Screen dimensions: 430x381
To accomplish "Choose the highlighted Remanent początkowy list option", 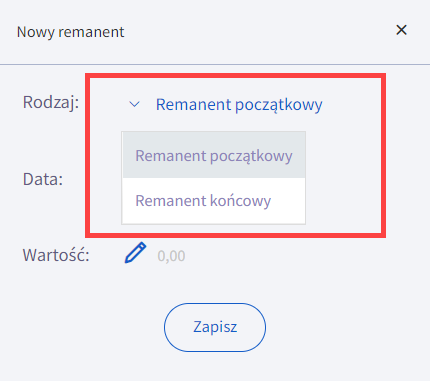I will [x=214, y=155].
